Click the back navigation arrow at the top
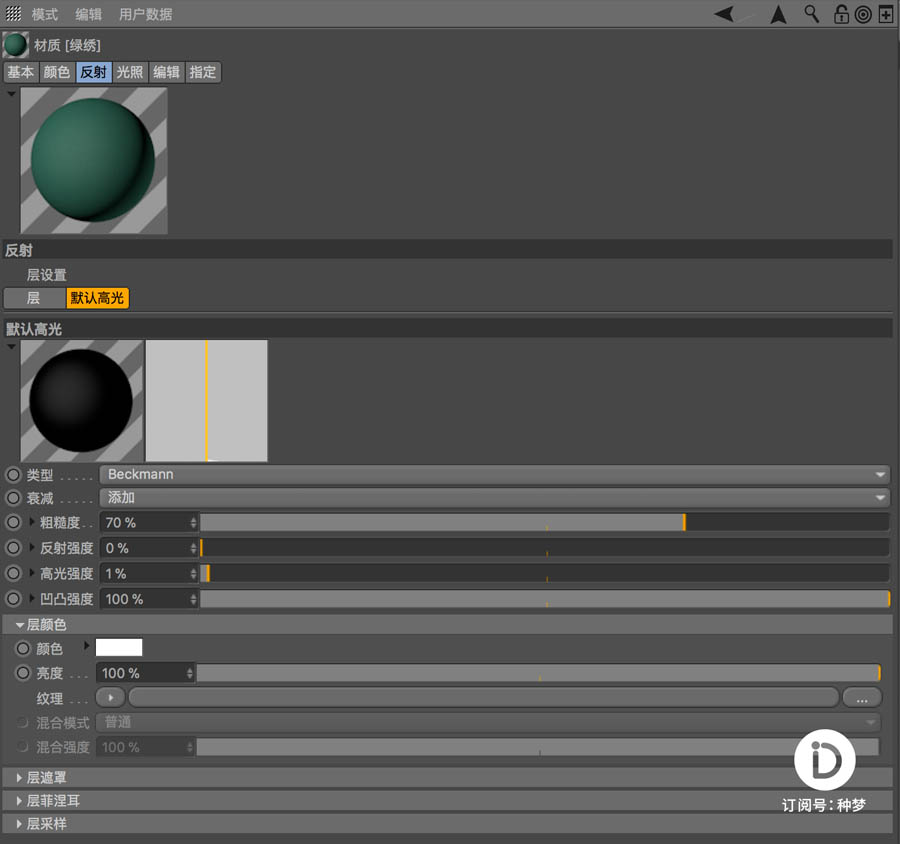The width and height of the screenshot is (900, 844). 722,14
